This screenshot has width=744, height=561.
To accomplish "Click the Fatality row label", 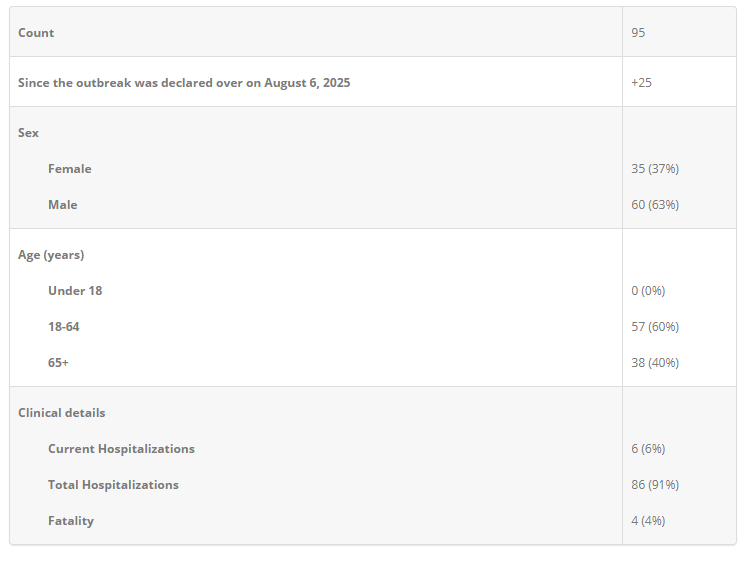I will point(70,521).
